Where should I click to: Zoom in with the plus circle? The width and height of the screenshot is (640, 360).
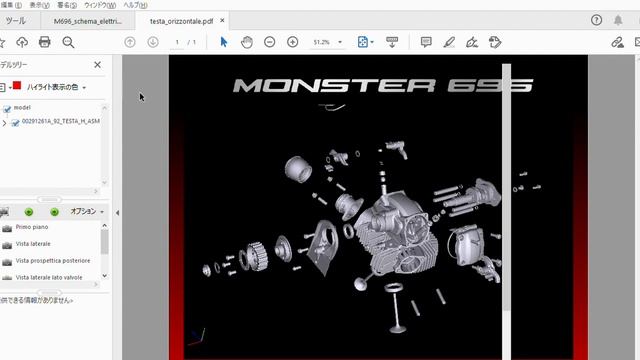(293, 42)
